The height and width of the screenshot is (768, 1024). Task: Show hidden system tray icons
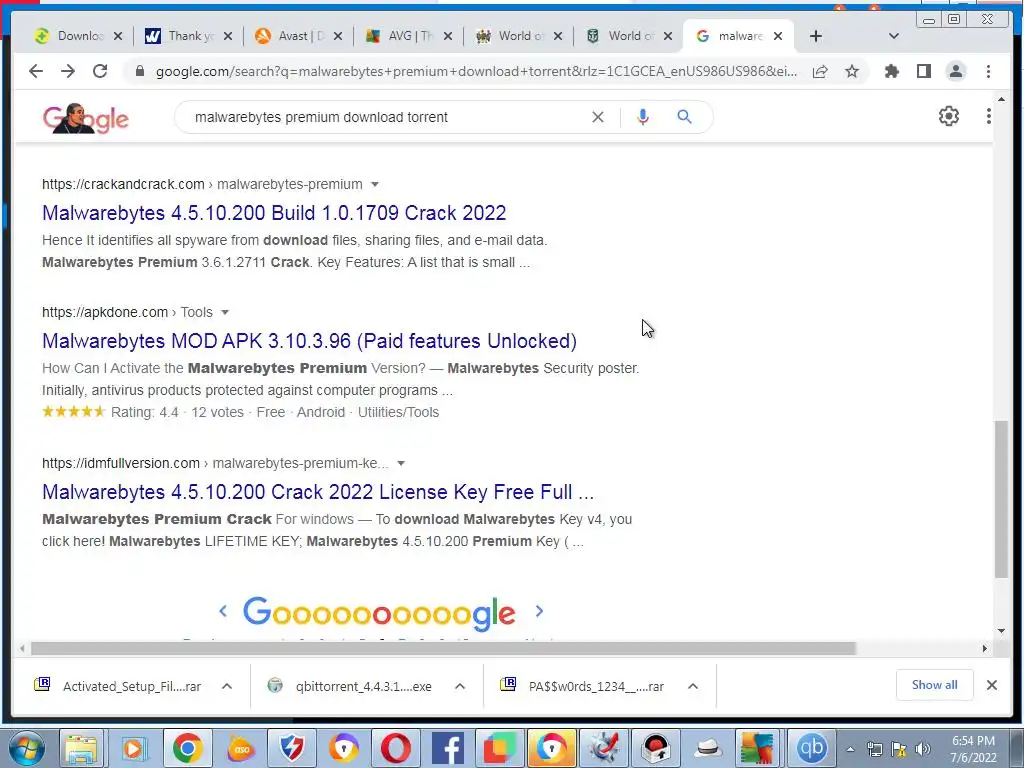coord(850,749)
